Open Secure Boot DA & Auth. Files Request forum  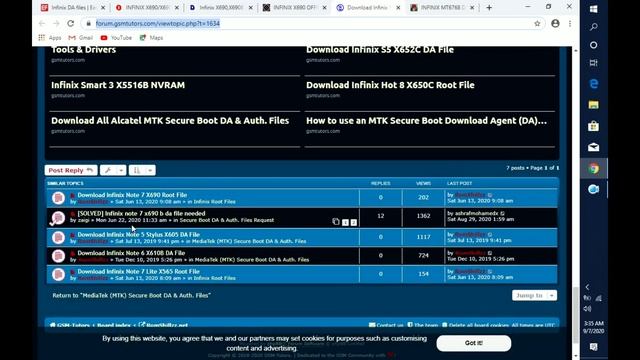pyautogui.click(x=227, y=220)
